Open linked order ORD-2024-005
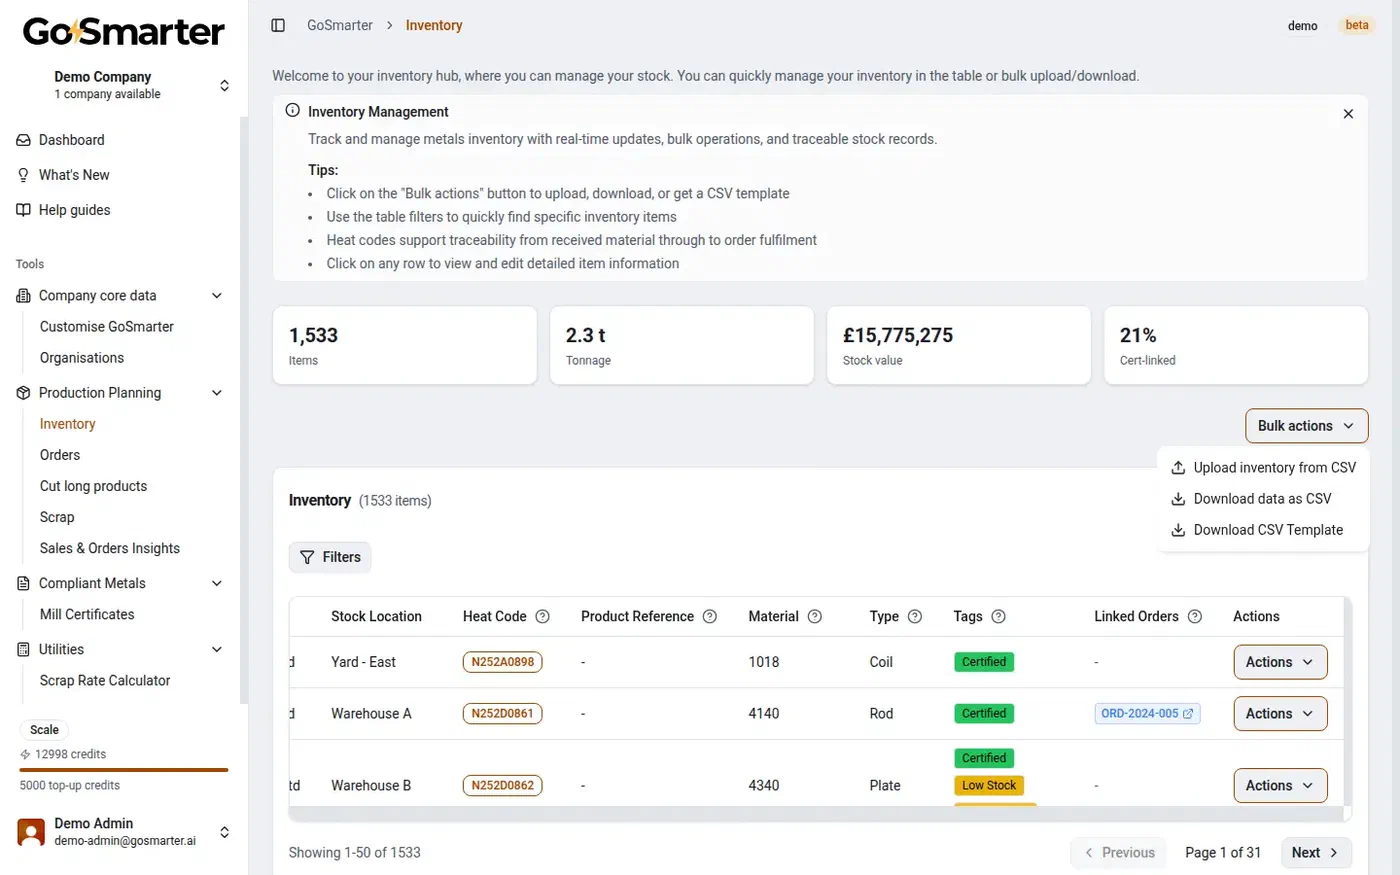 point(1147,714)
